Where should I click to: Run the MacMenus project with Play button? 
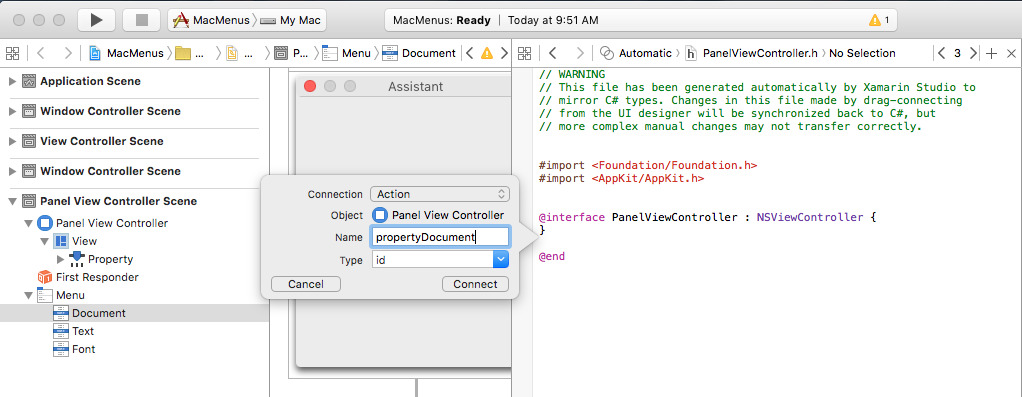[x=96, y=20]
